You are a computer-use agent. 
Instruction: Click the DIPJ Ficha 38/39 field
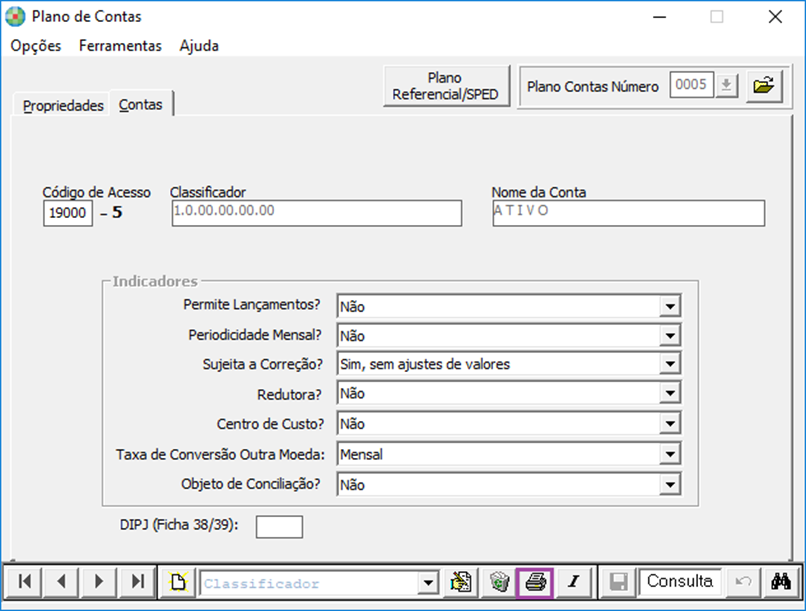tap(279, 527)
